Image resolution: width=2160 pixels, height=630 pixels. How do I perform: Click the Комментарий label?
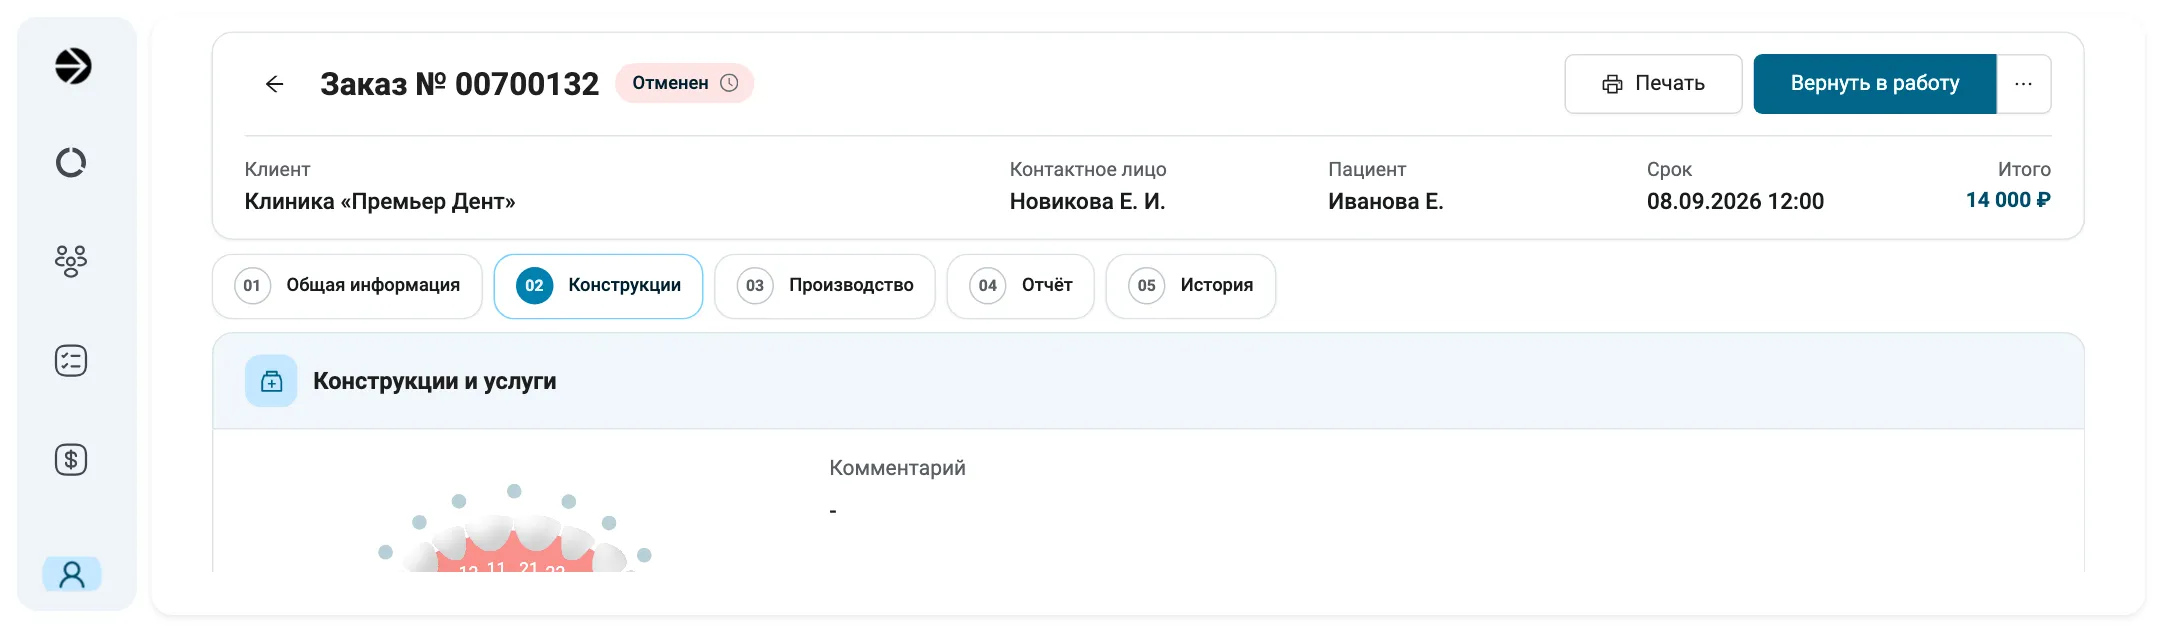(x=897, y=468)
